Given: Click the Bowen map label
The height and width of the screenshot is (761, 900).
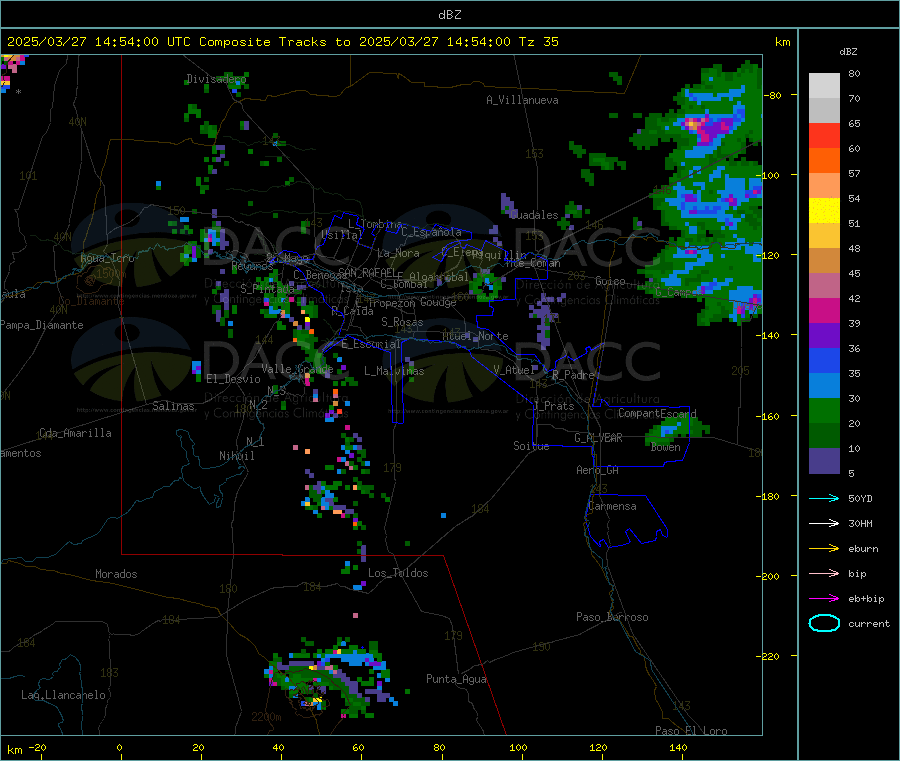Looking at the screenshot, I should [x=665, y=447].
